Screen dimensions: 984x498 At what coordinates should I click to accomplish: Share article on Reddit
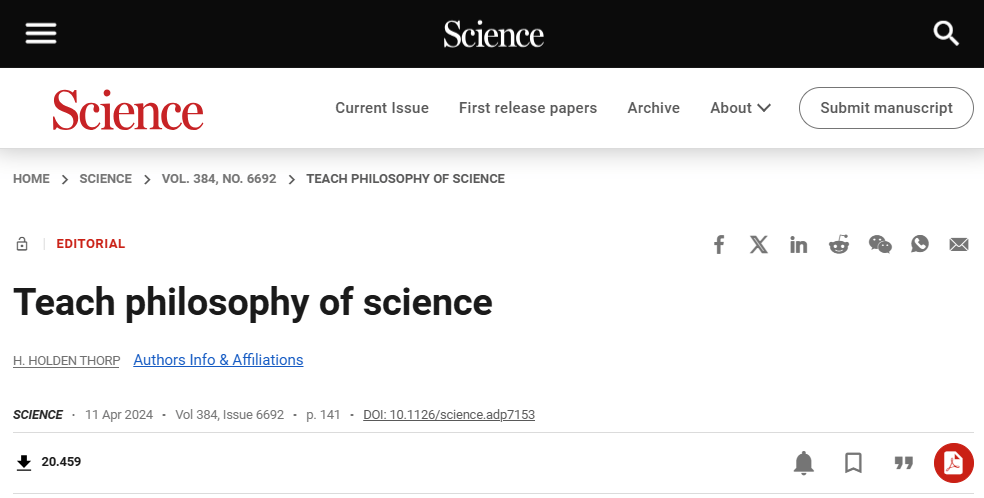click(839, 245)
